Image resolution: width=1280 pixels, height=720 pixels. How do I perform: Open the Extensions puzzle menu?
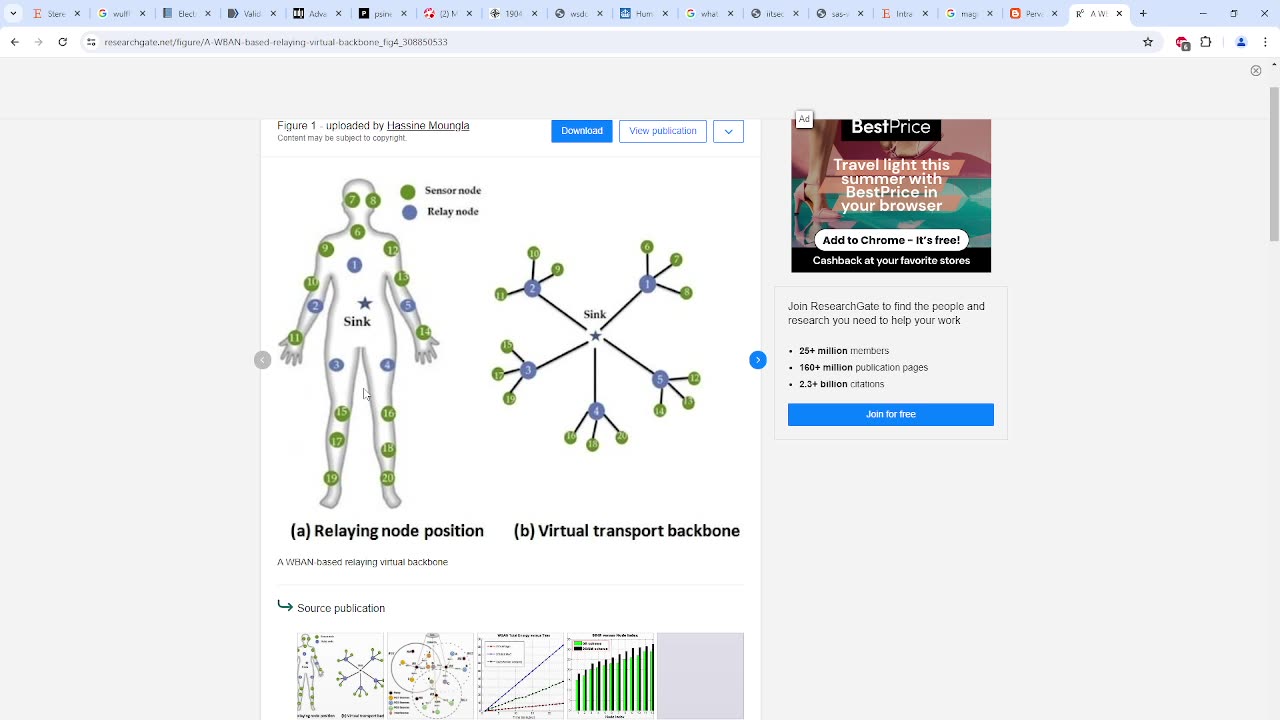tap(1206, 43)
